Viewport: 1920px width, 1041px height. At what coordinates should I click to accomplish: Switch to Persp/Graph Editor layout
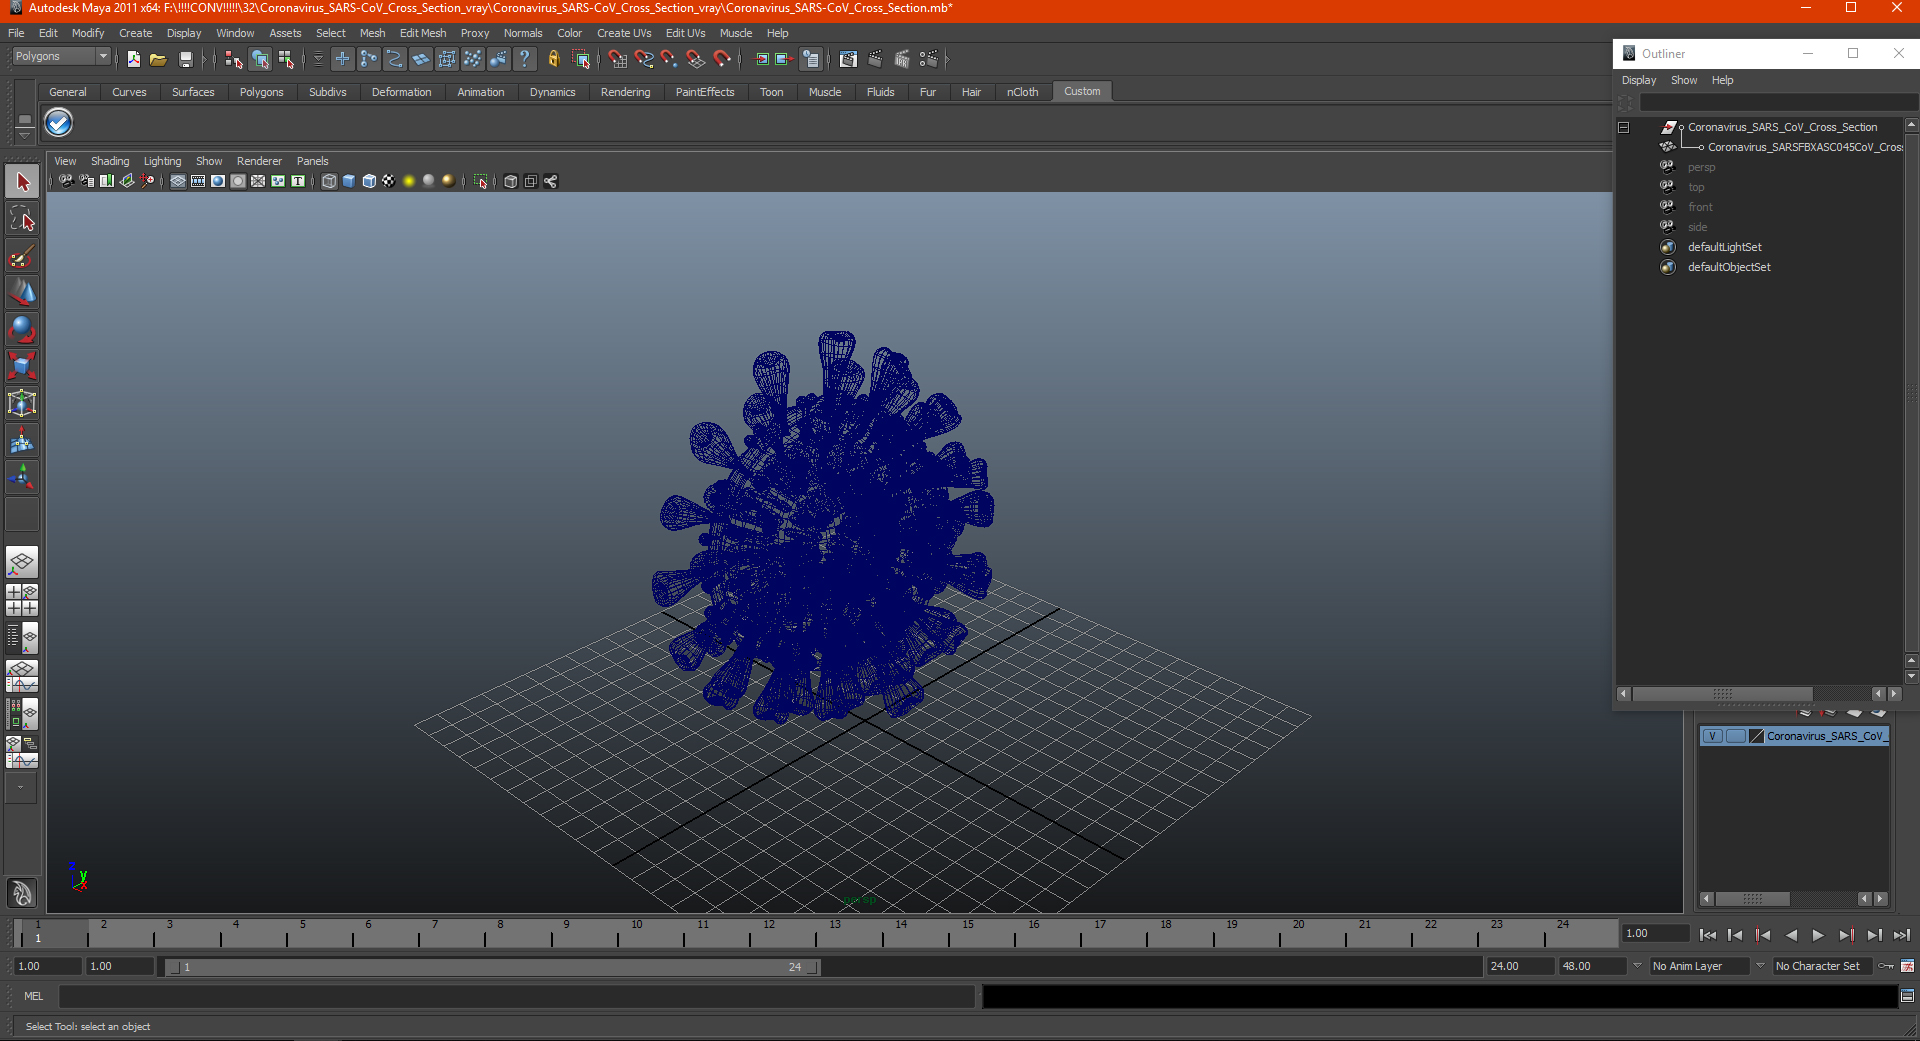tap(22, 676)
